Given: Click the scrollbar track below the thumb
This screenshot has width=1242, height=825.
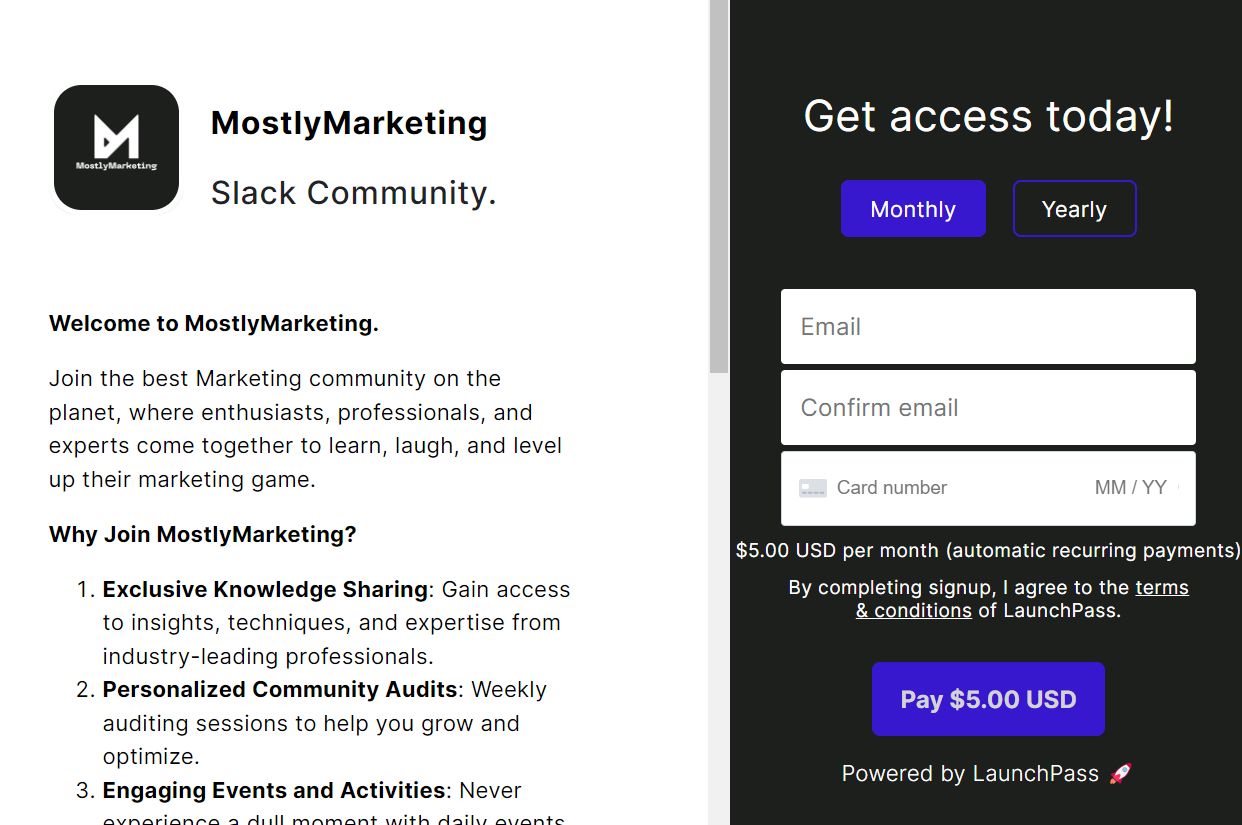Looking at the screenshot, I should click(x=719, y=600).
